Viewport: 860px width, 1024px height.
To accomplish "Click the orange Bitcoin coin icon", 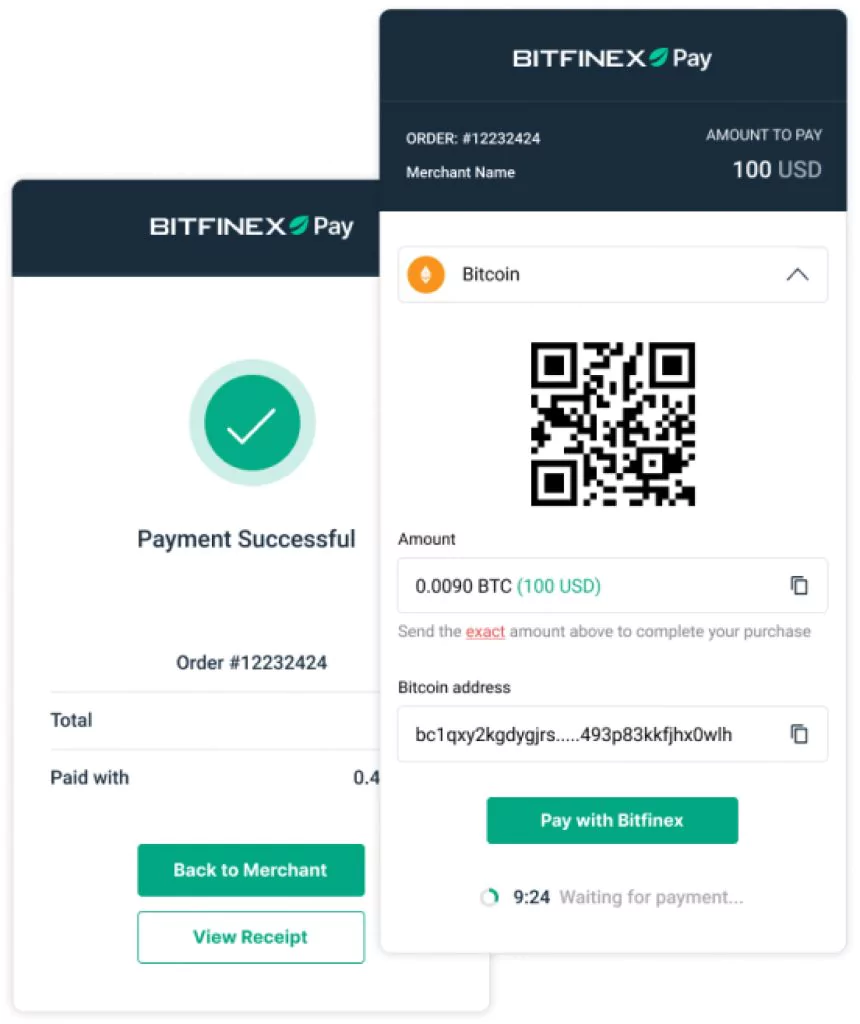I will (x=426, y=274).
